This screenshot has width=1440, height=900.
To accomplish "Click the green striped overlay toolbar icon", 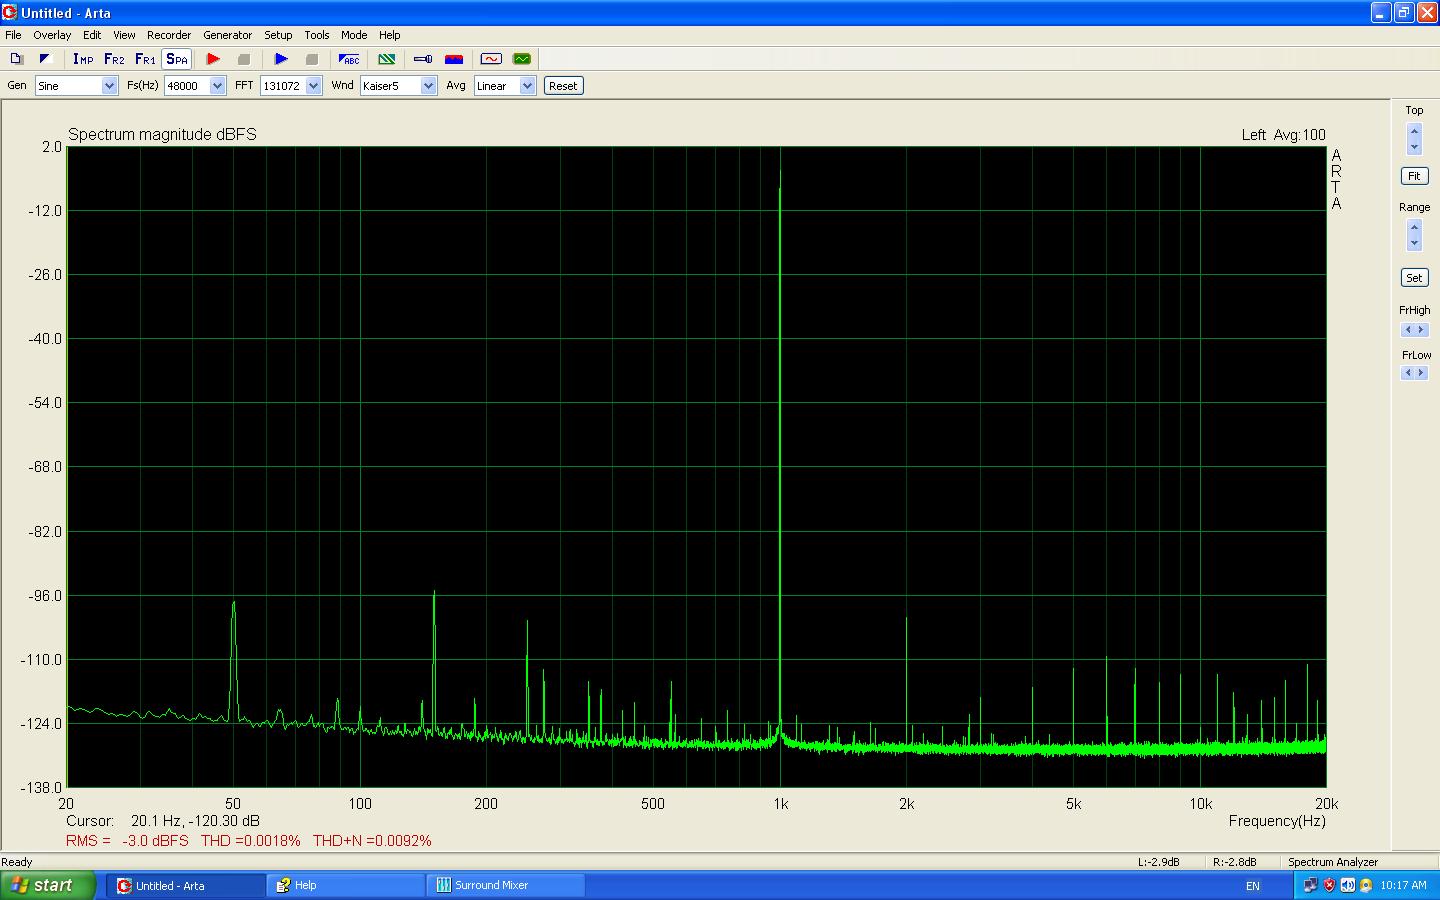I will point(387,59).
